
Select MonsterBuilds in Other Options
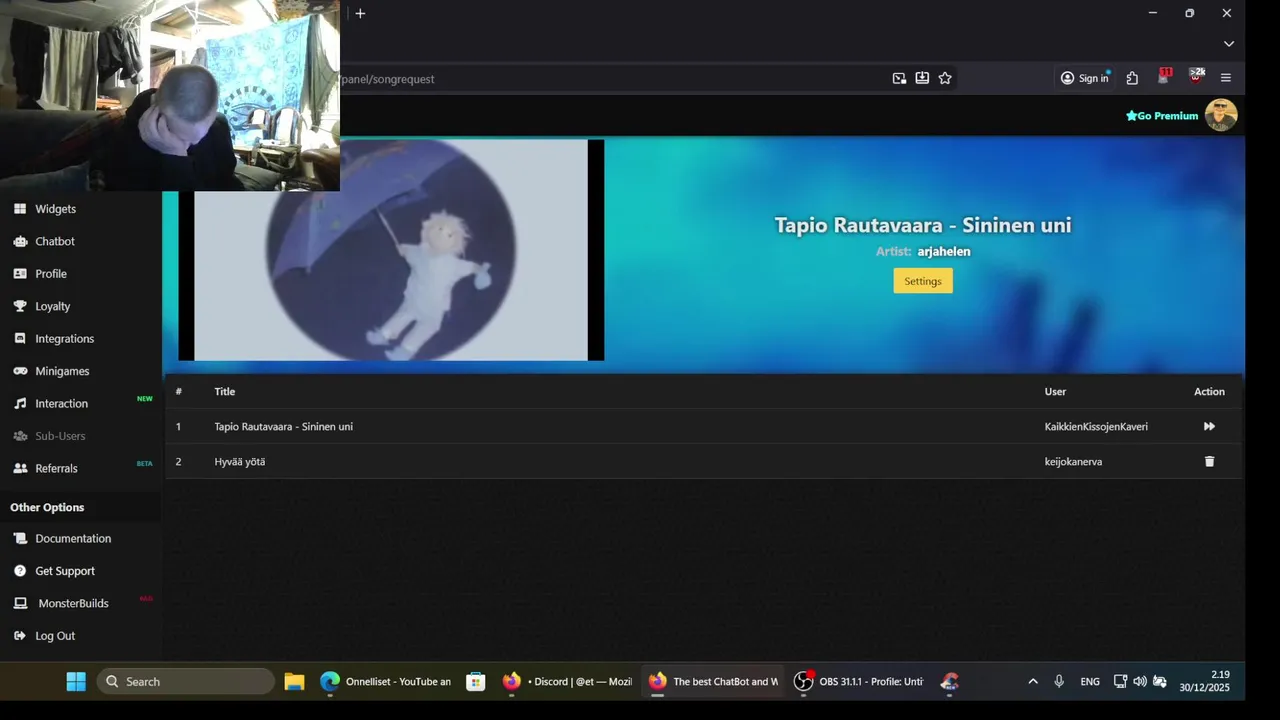tap(73, 603)
